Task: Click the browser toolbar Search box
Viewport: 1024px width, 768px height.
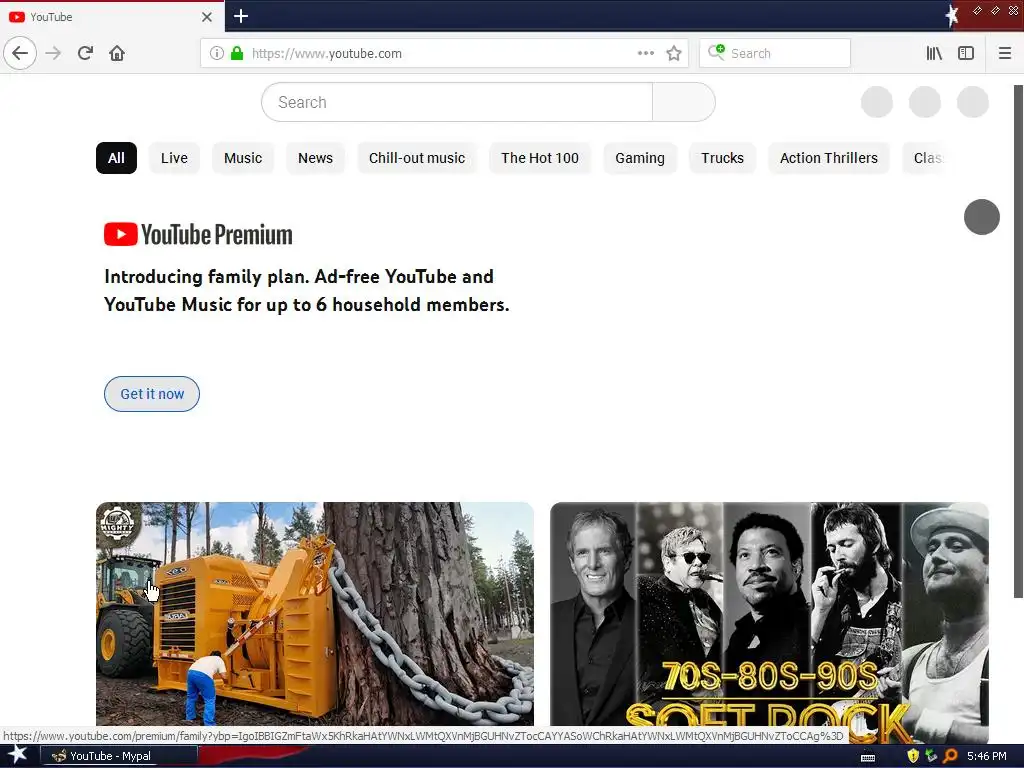Action: tap(775, 54)
